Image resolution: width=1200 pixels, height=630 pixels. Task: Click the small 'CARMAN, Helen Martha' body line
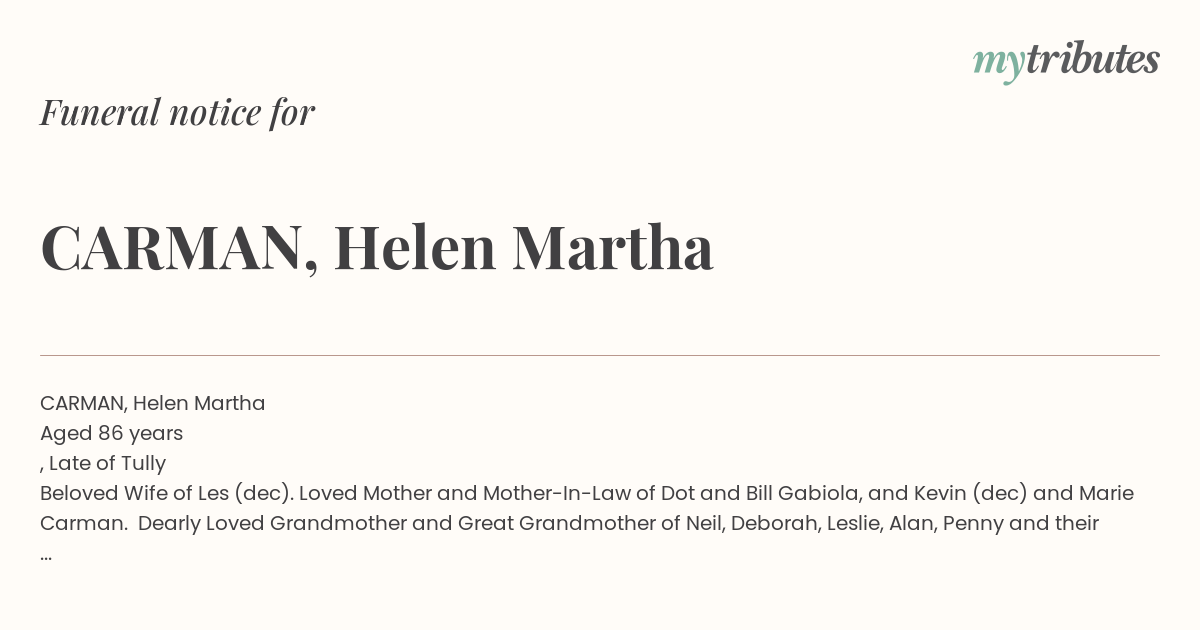[152, 404]
